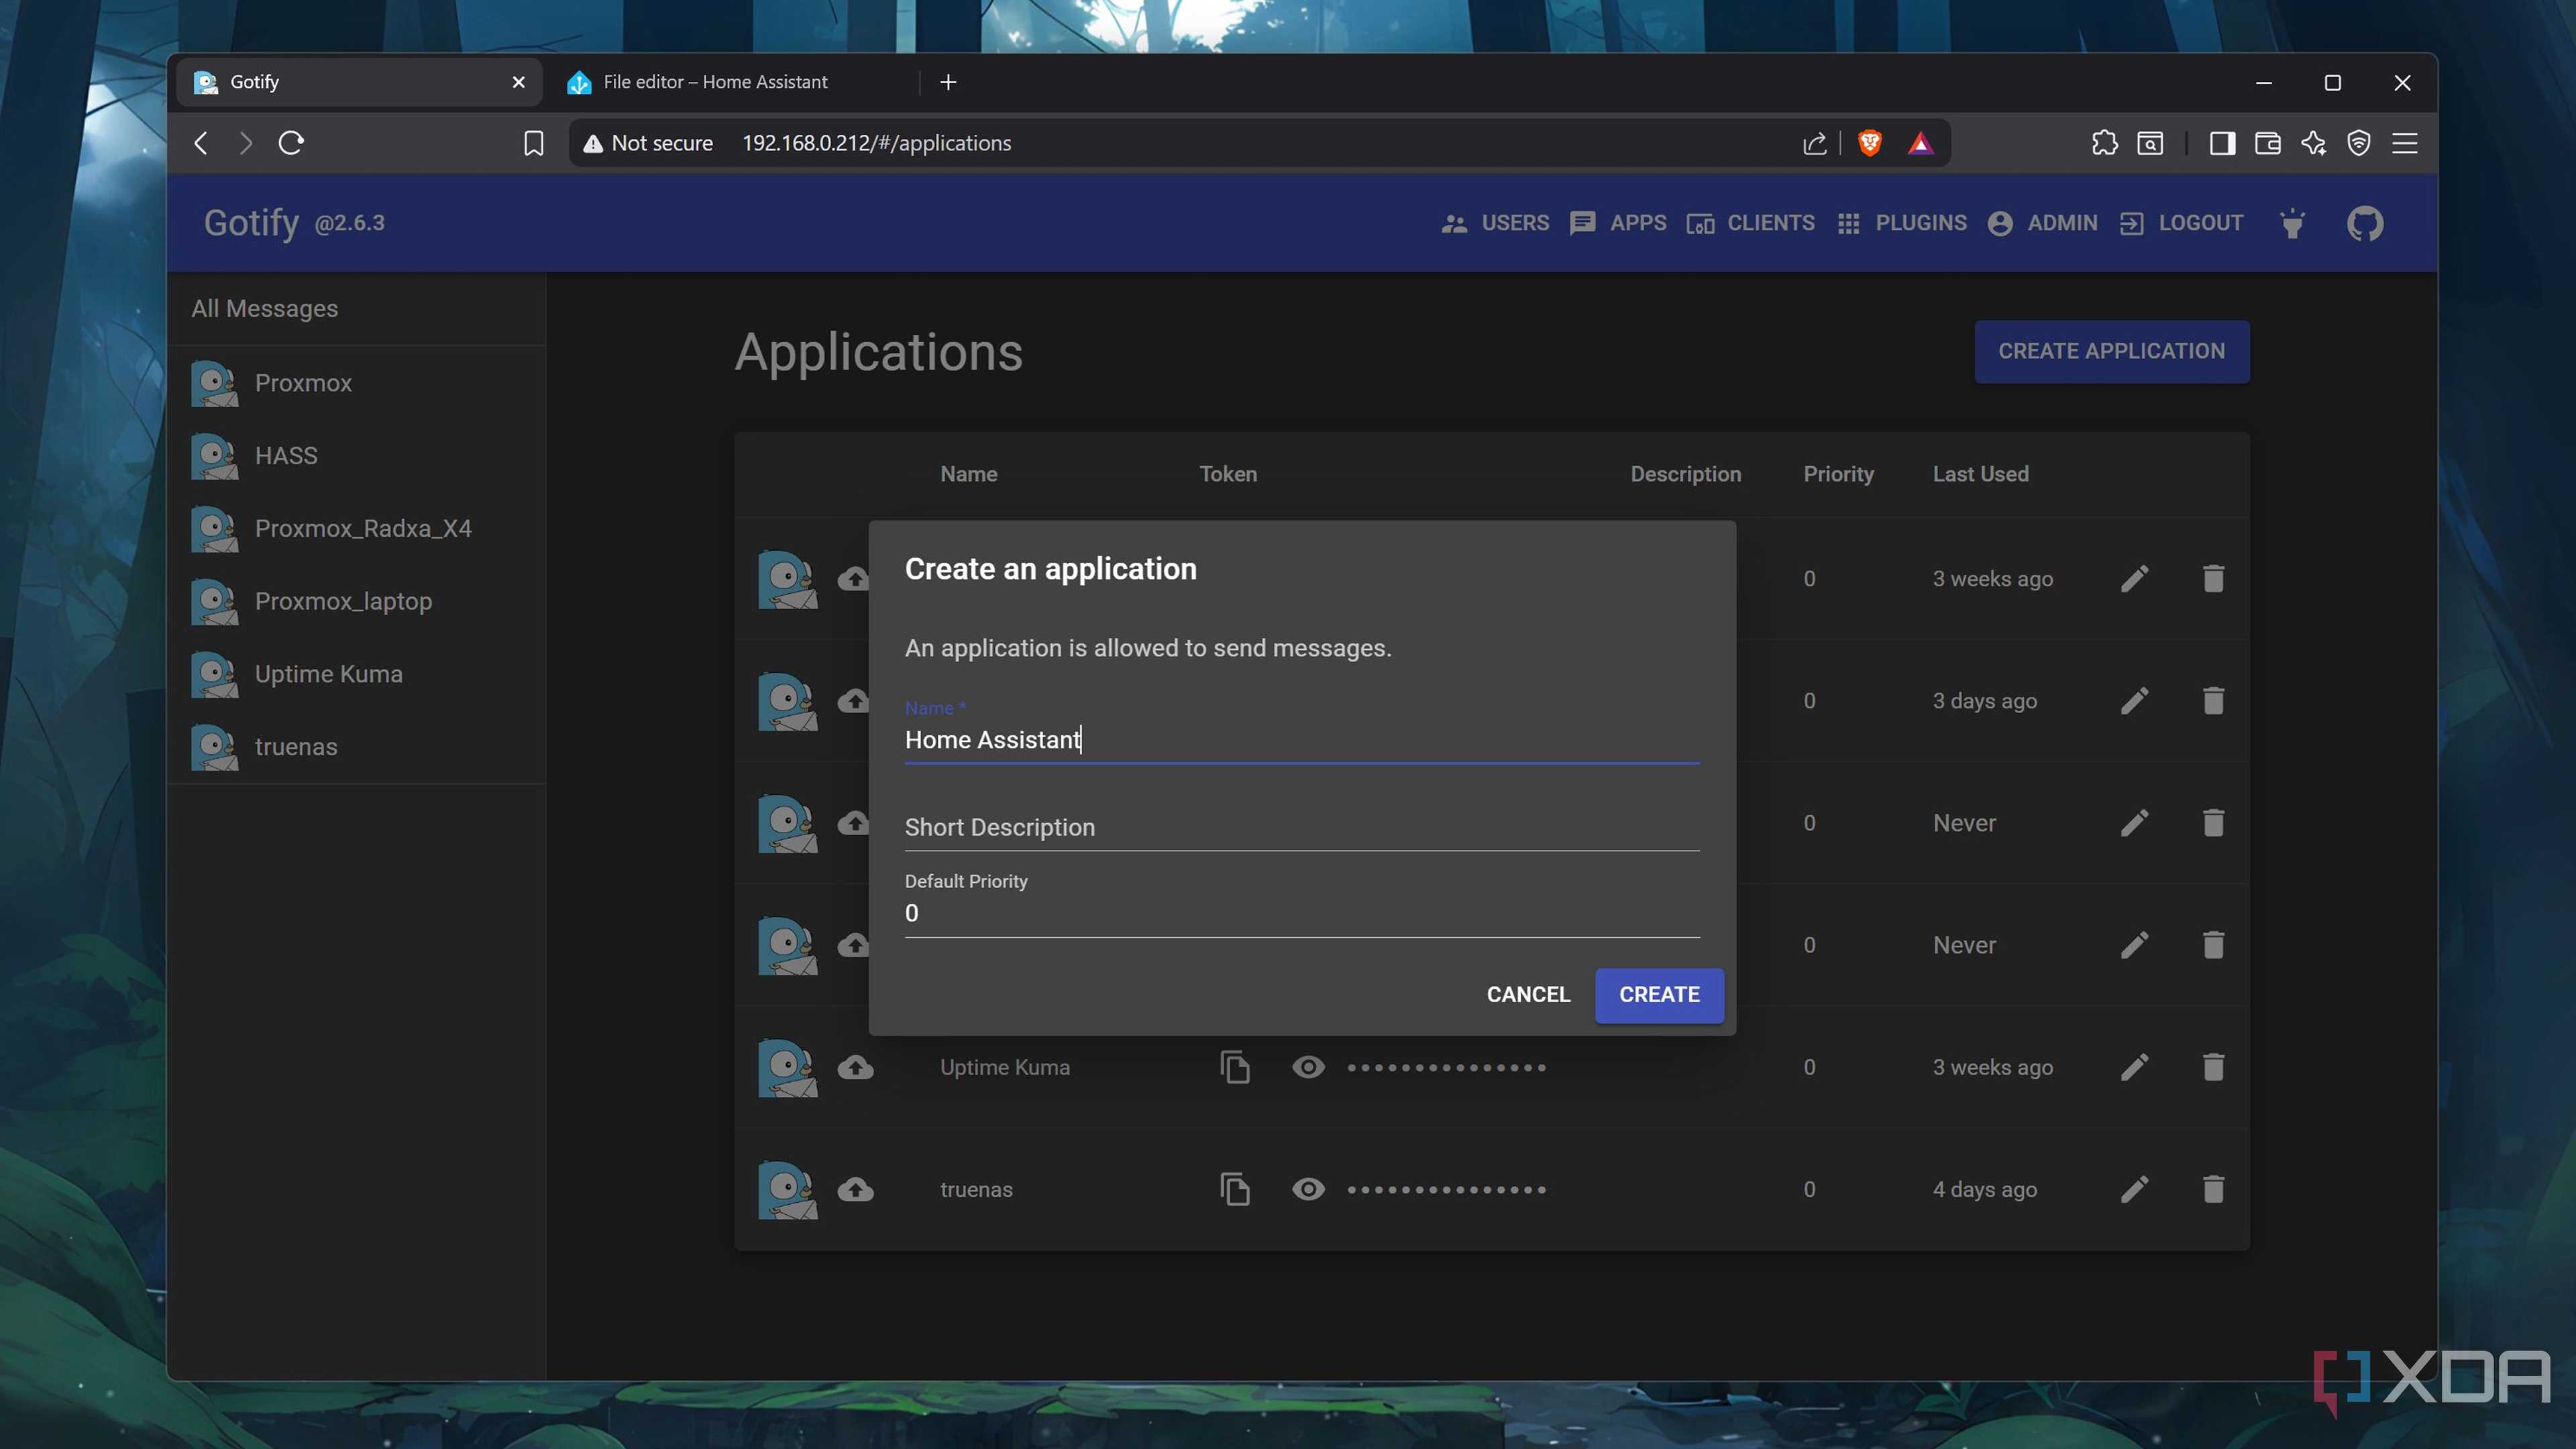Edit the application used 3 days ago
This screenshot has height=1449, width=2576.
coord(2134,701)
